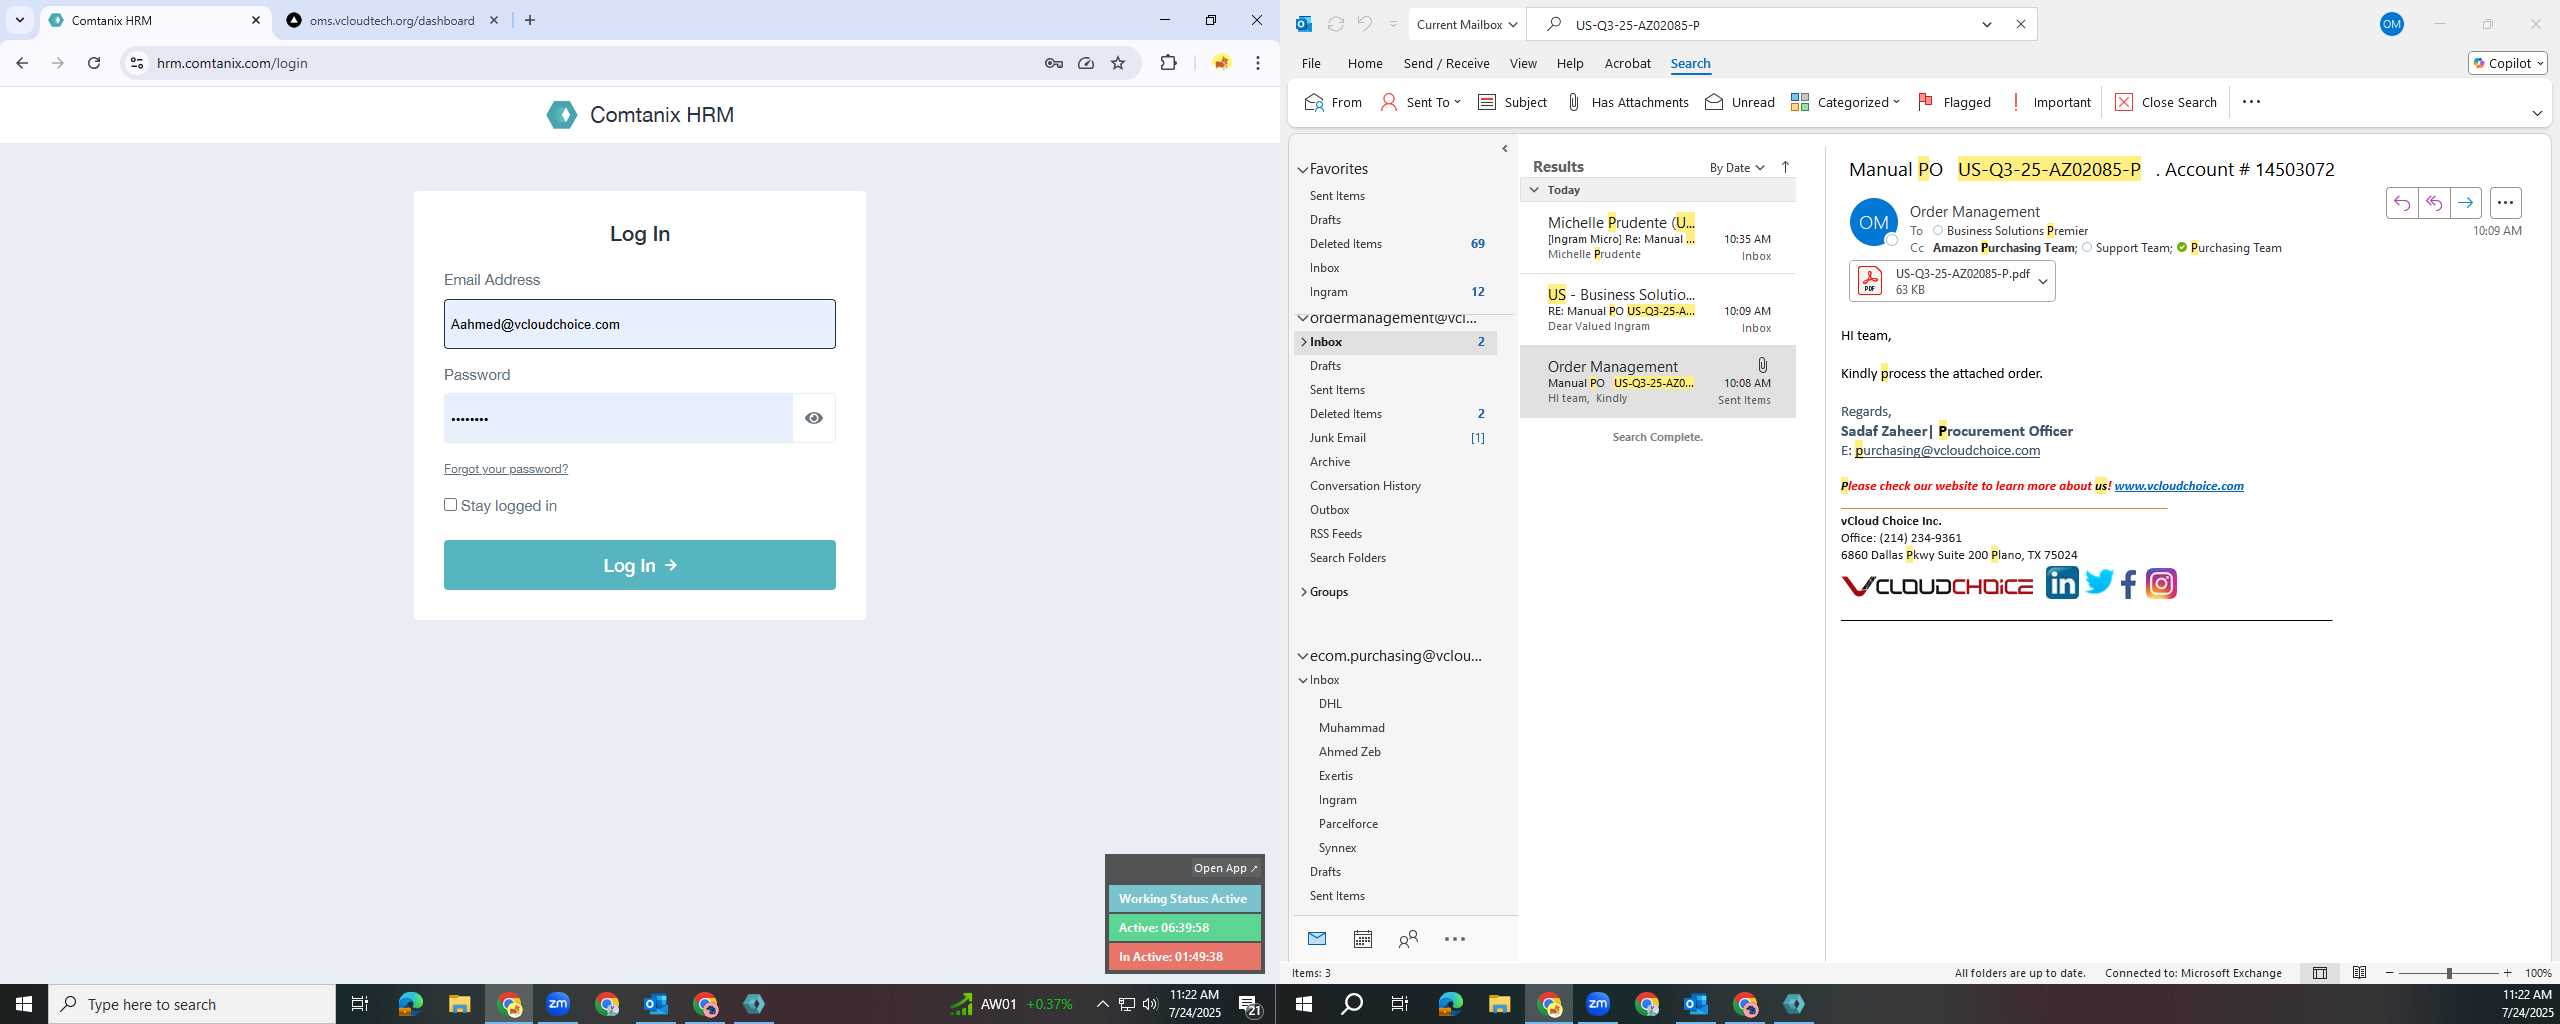Switch to Outlook Home tab
Viewport: 2560px width, 1024px height.
click(x=1365, y=63)
